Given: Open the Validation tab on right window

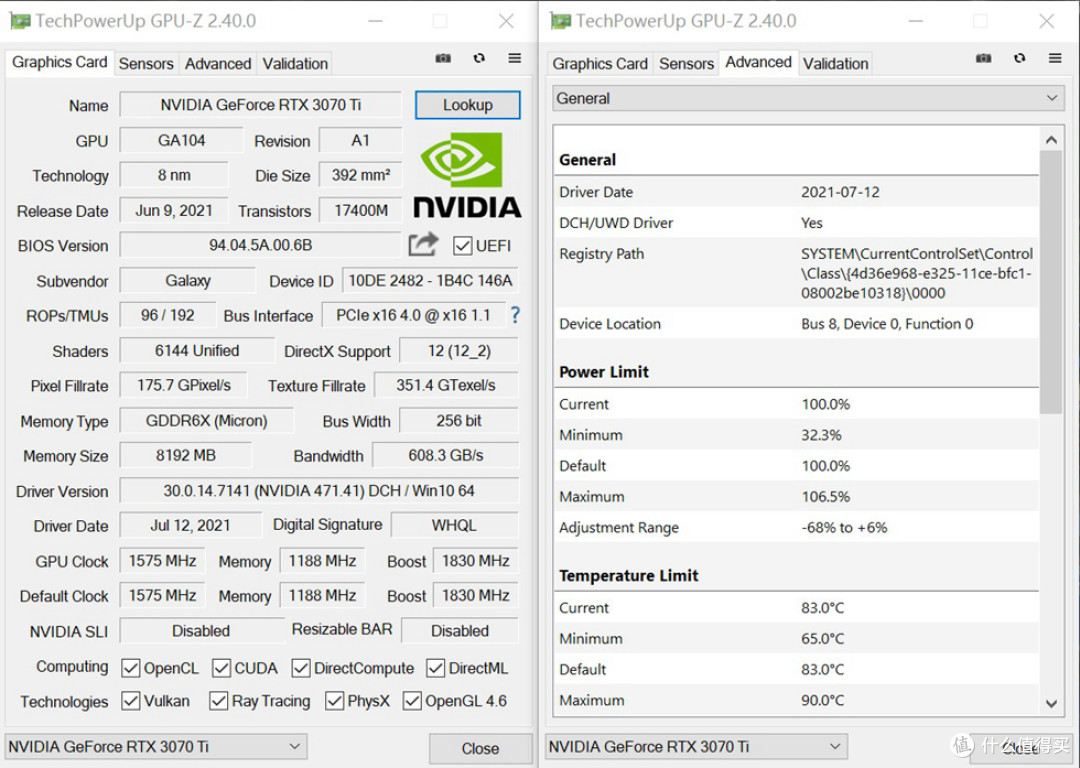Looking at the screenshot, I should (x=836, y=63).
